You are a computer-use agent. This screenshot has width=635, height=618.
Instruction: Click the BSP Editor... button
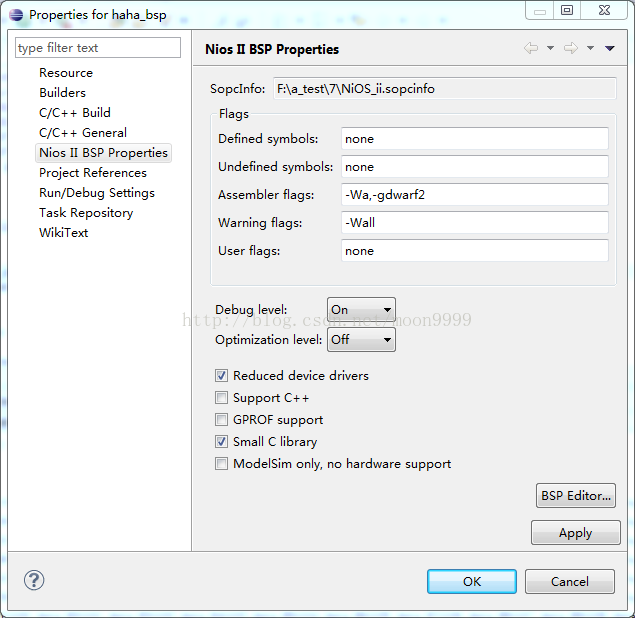point(576,496)
